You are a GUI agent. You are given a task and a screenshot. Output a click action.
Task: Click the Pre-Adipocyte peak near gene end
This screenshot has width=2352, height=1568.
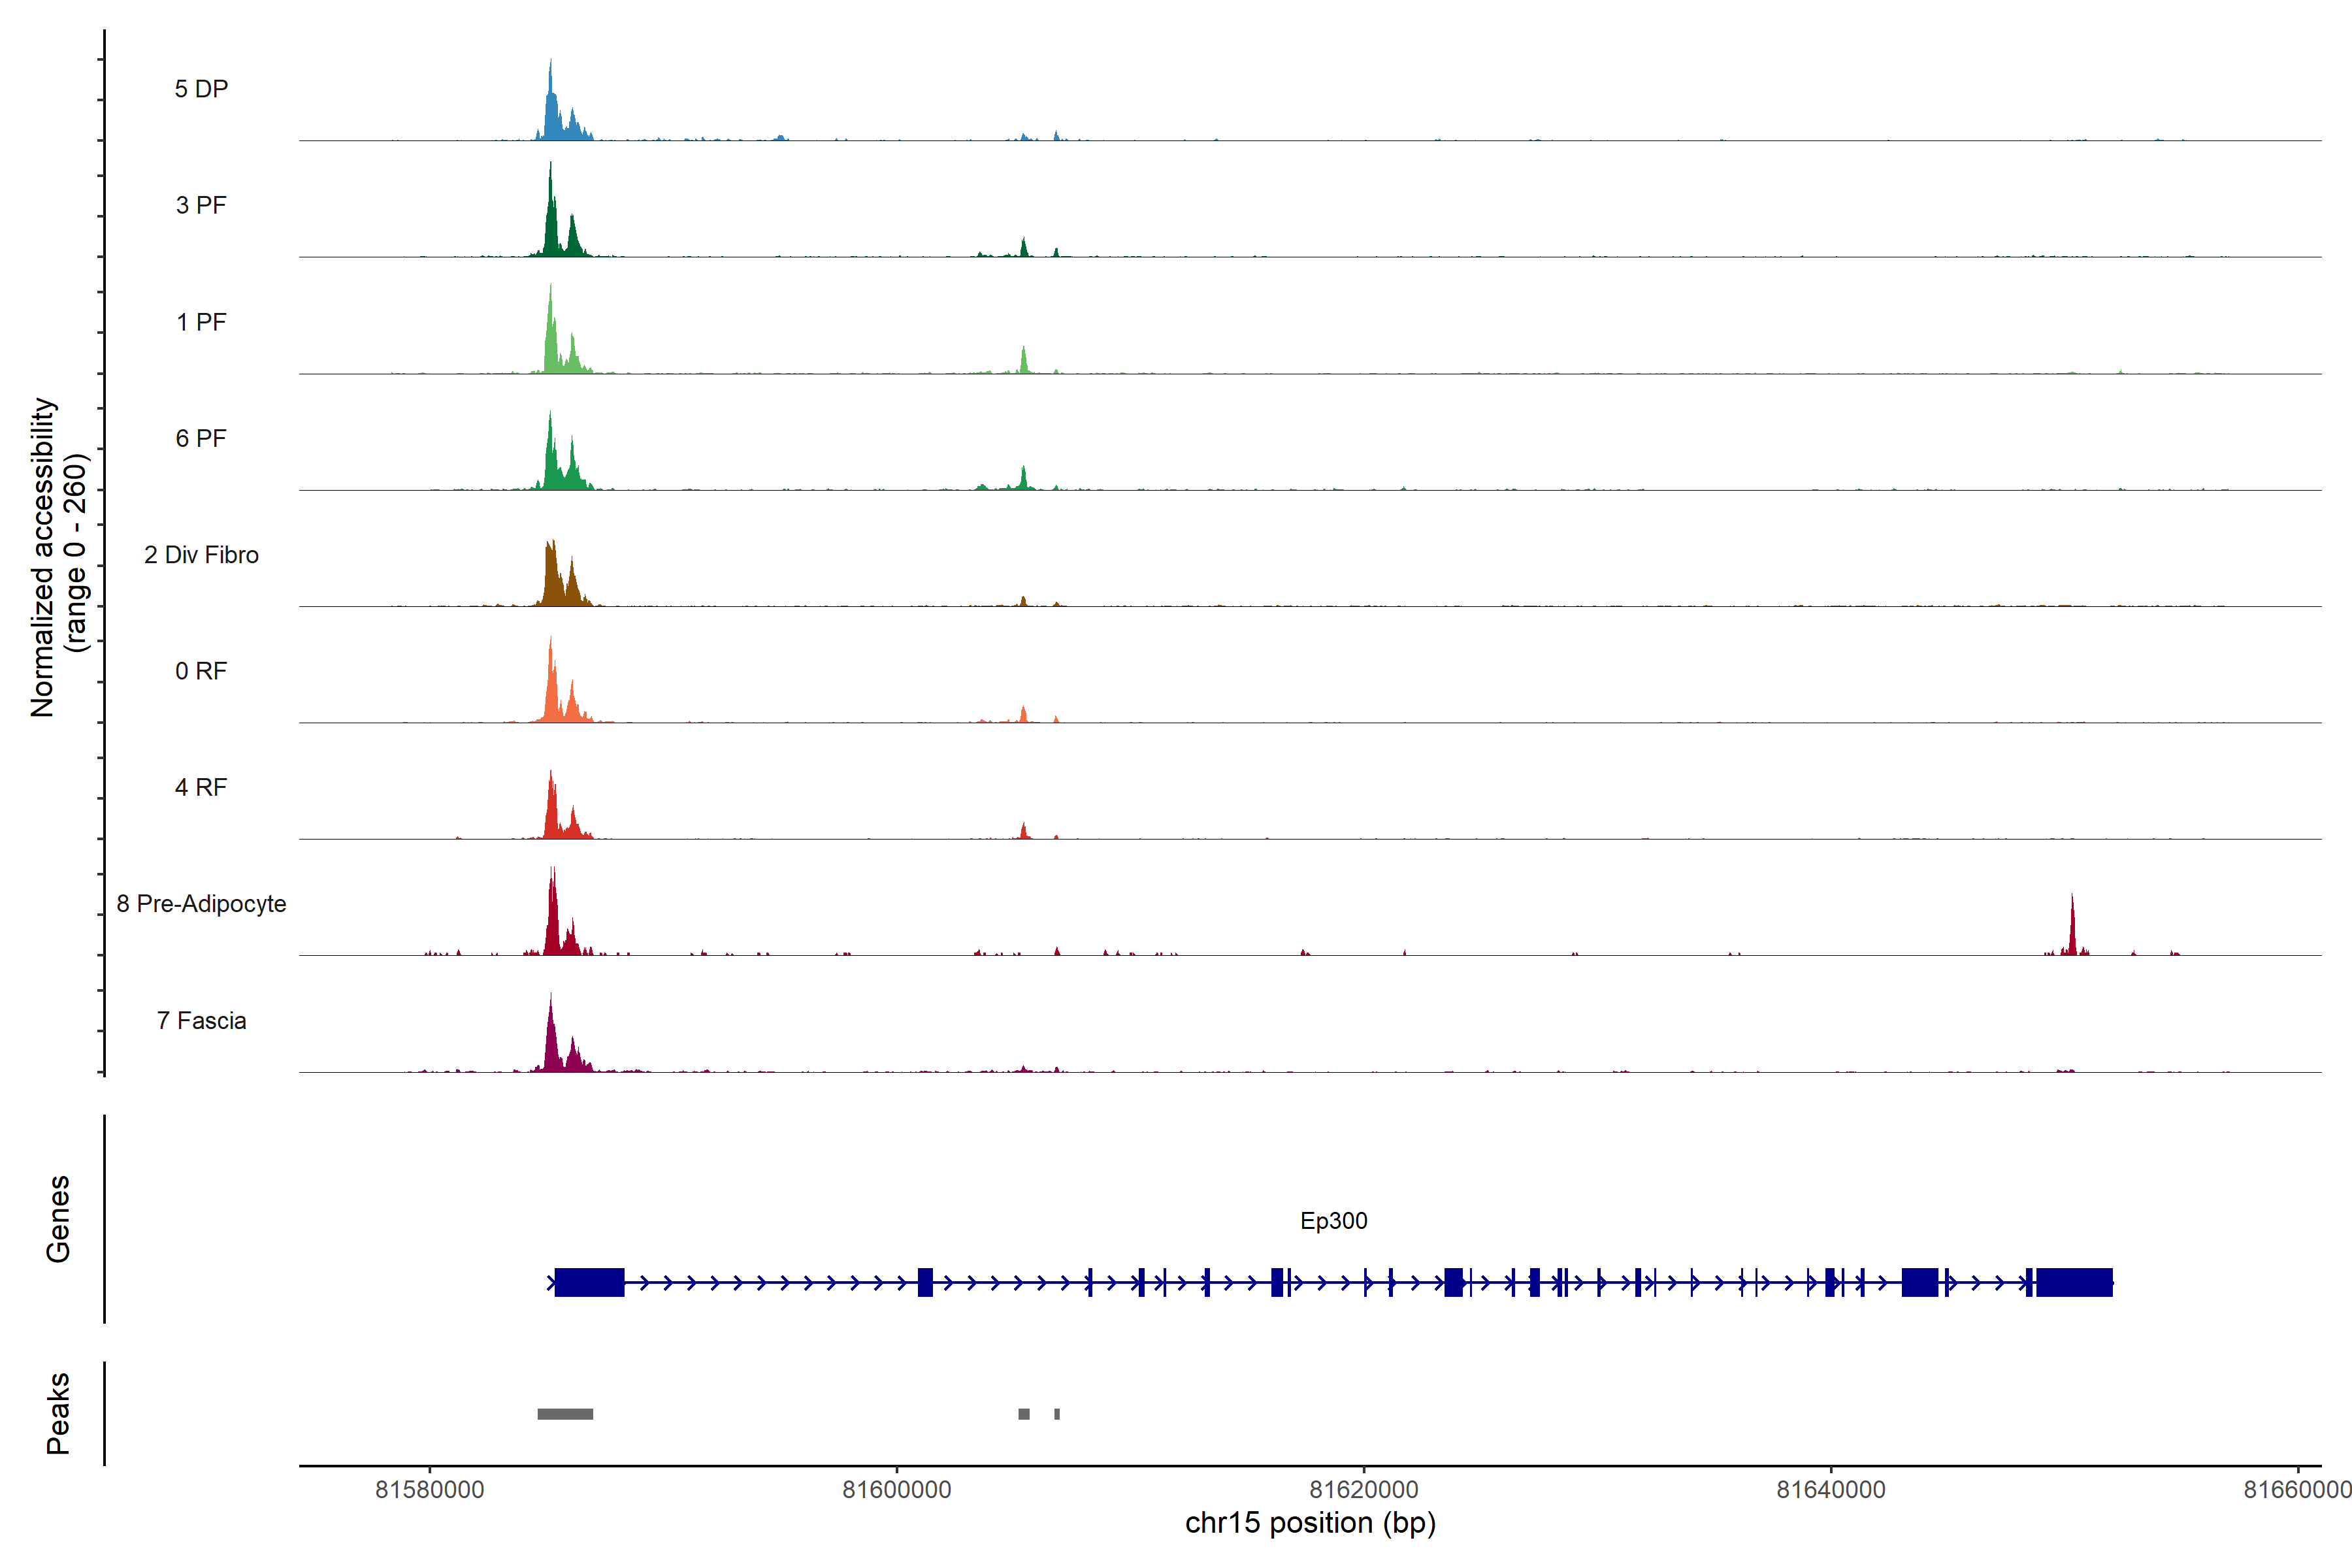point(2072,930)
